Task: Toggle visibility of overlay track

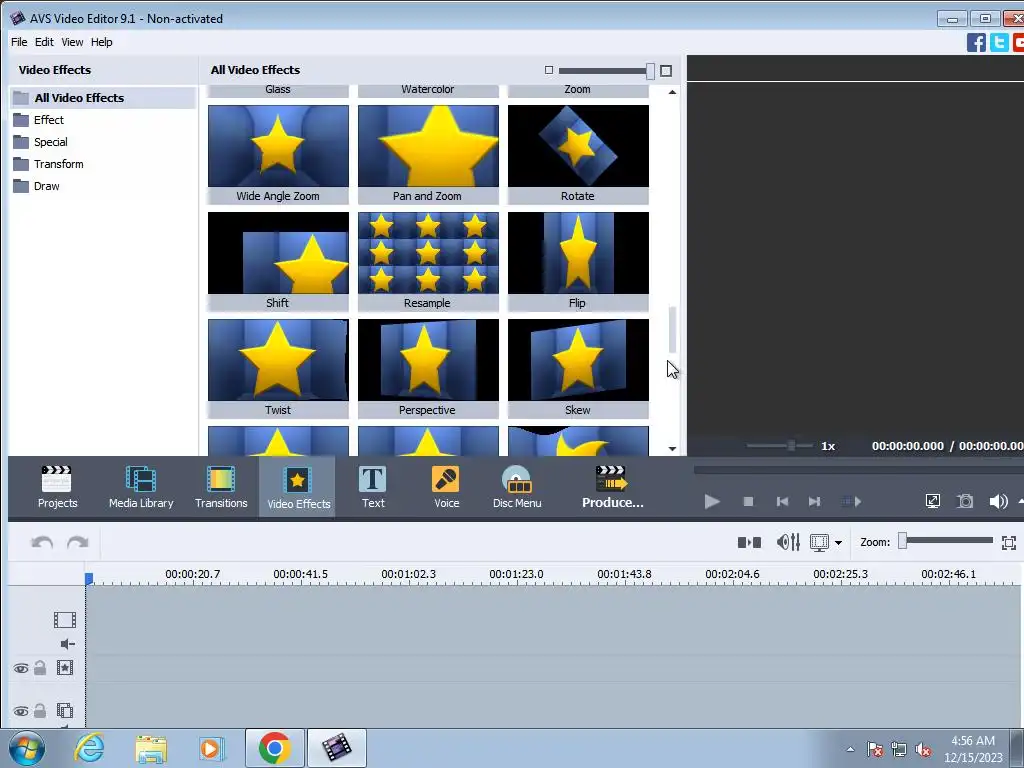Action: coord(21,711)
